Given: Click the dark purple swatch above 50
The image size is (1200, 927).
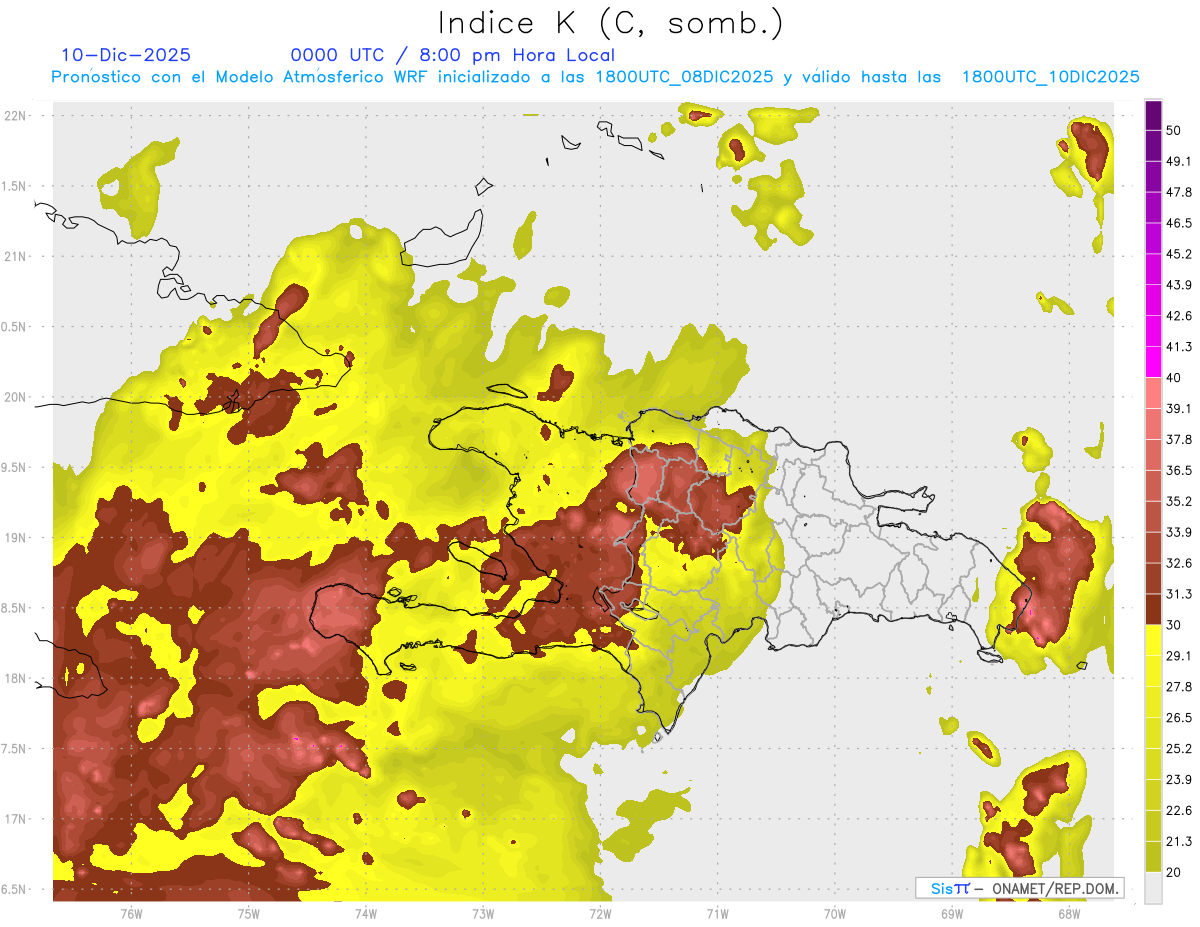Looking at the screenshot, I should coord(1154,115).
